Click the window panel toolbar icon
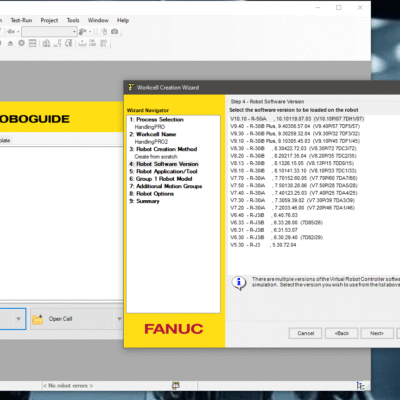Viewport: 400px width, 400px height. pos(32,43)
